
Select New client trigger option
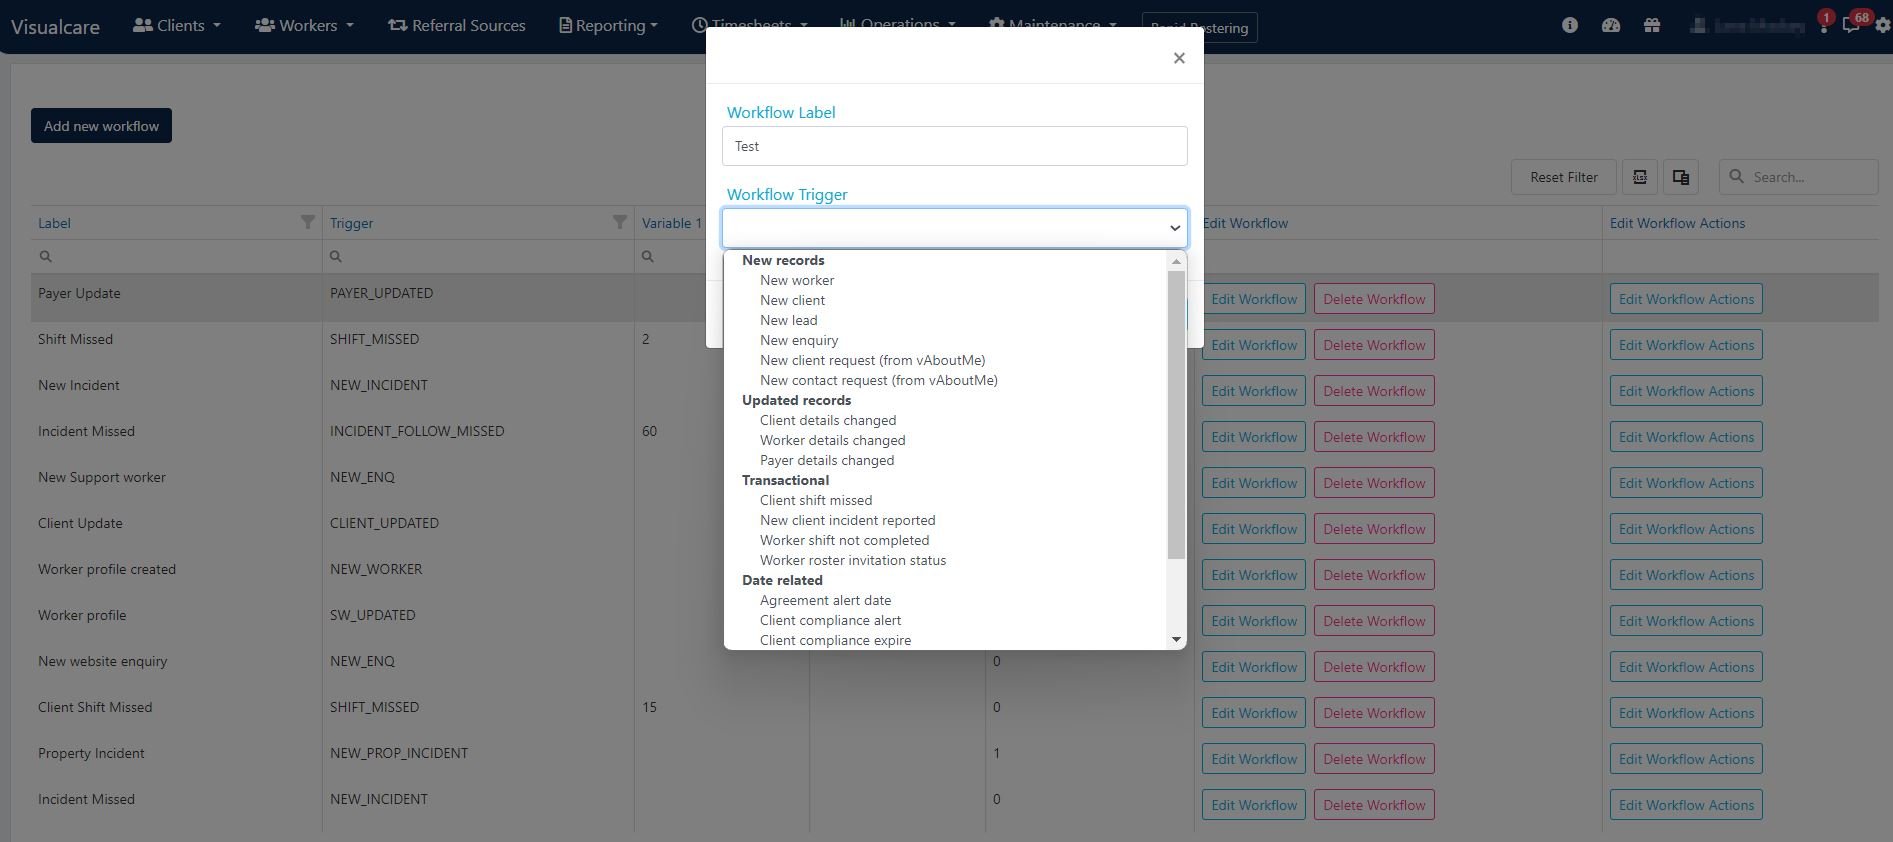pyautogui.click(x=792, y=300)
